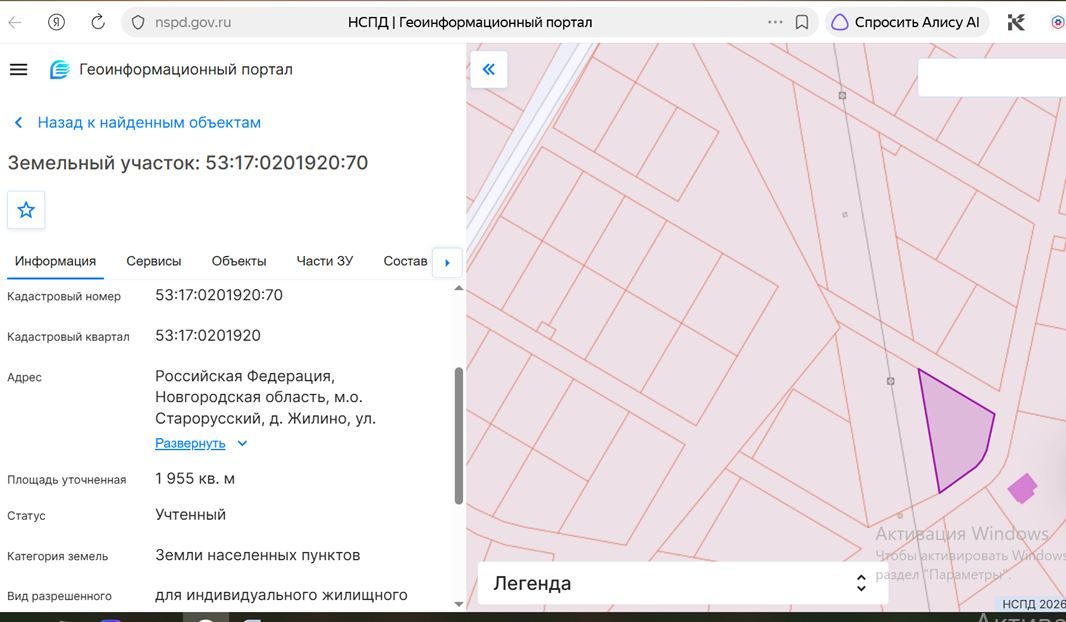The image size is (1066, 622).
Task: Click the Alice AI circle icon
Action: click(x=840, y=22)
